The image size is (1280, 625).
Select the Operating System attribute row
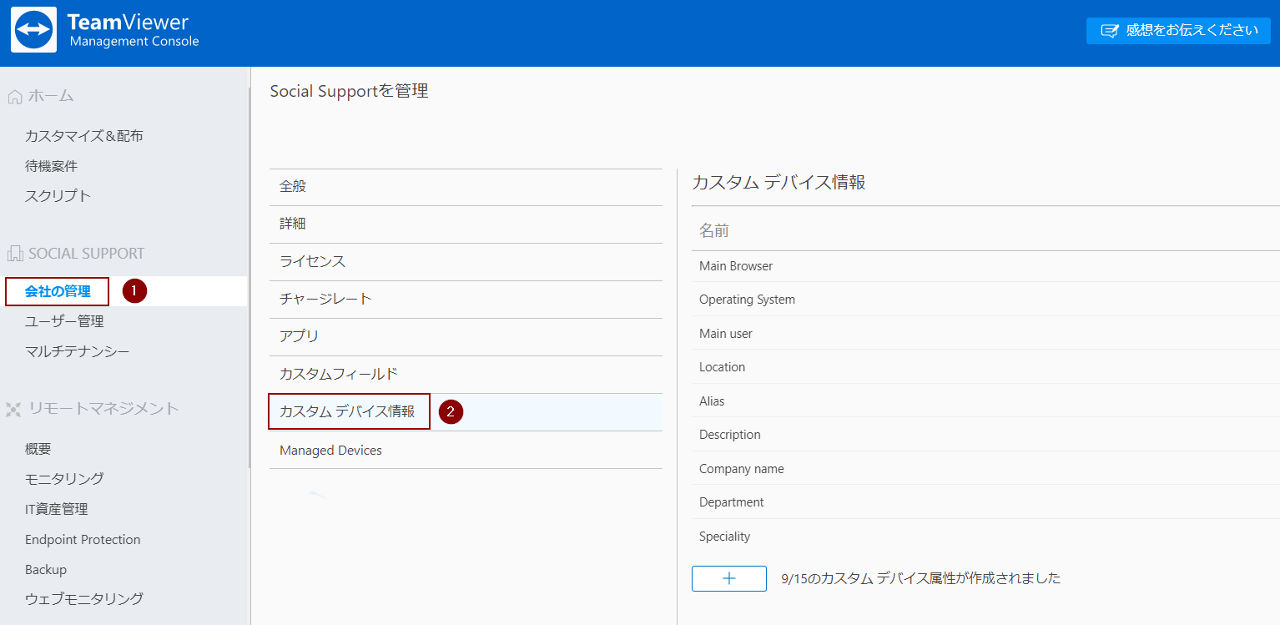point(985,300)
